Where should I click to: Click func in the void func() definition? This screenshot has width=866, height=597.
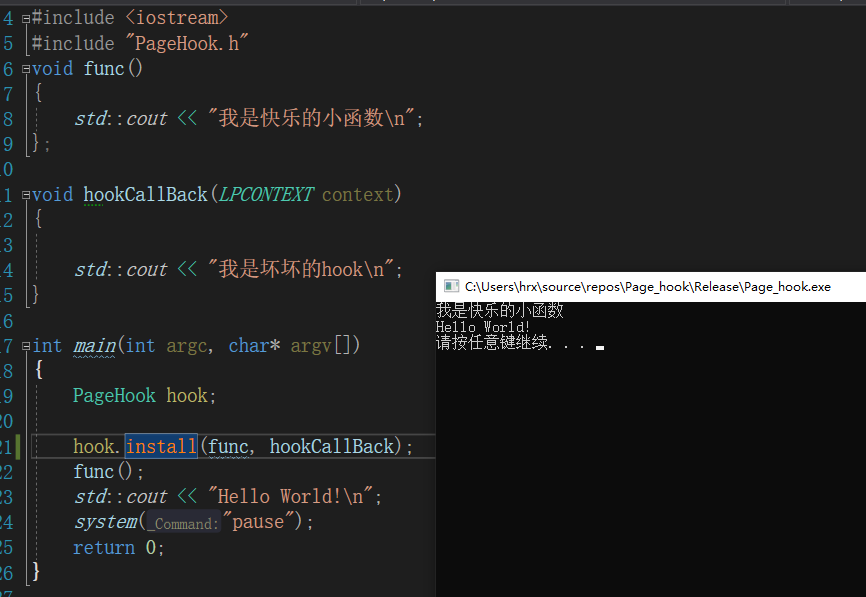point(104,68)
